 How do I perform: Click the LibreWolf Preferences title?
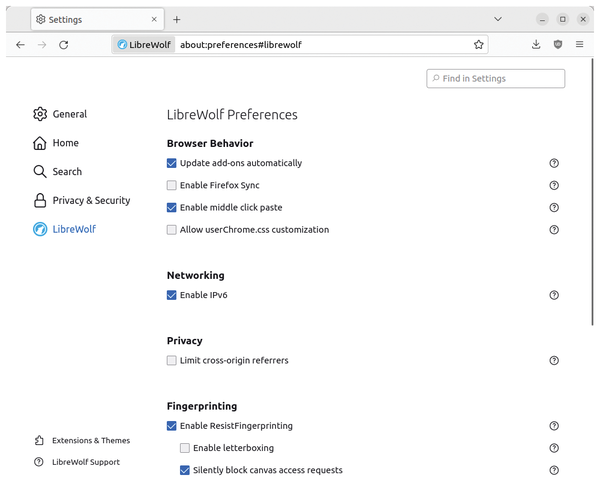232,115
